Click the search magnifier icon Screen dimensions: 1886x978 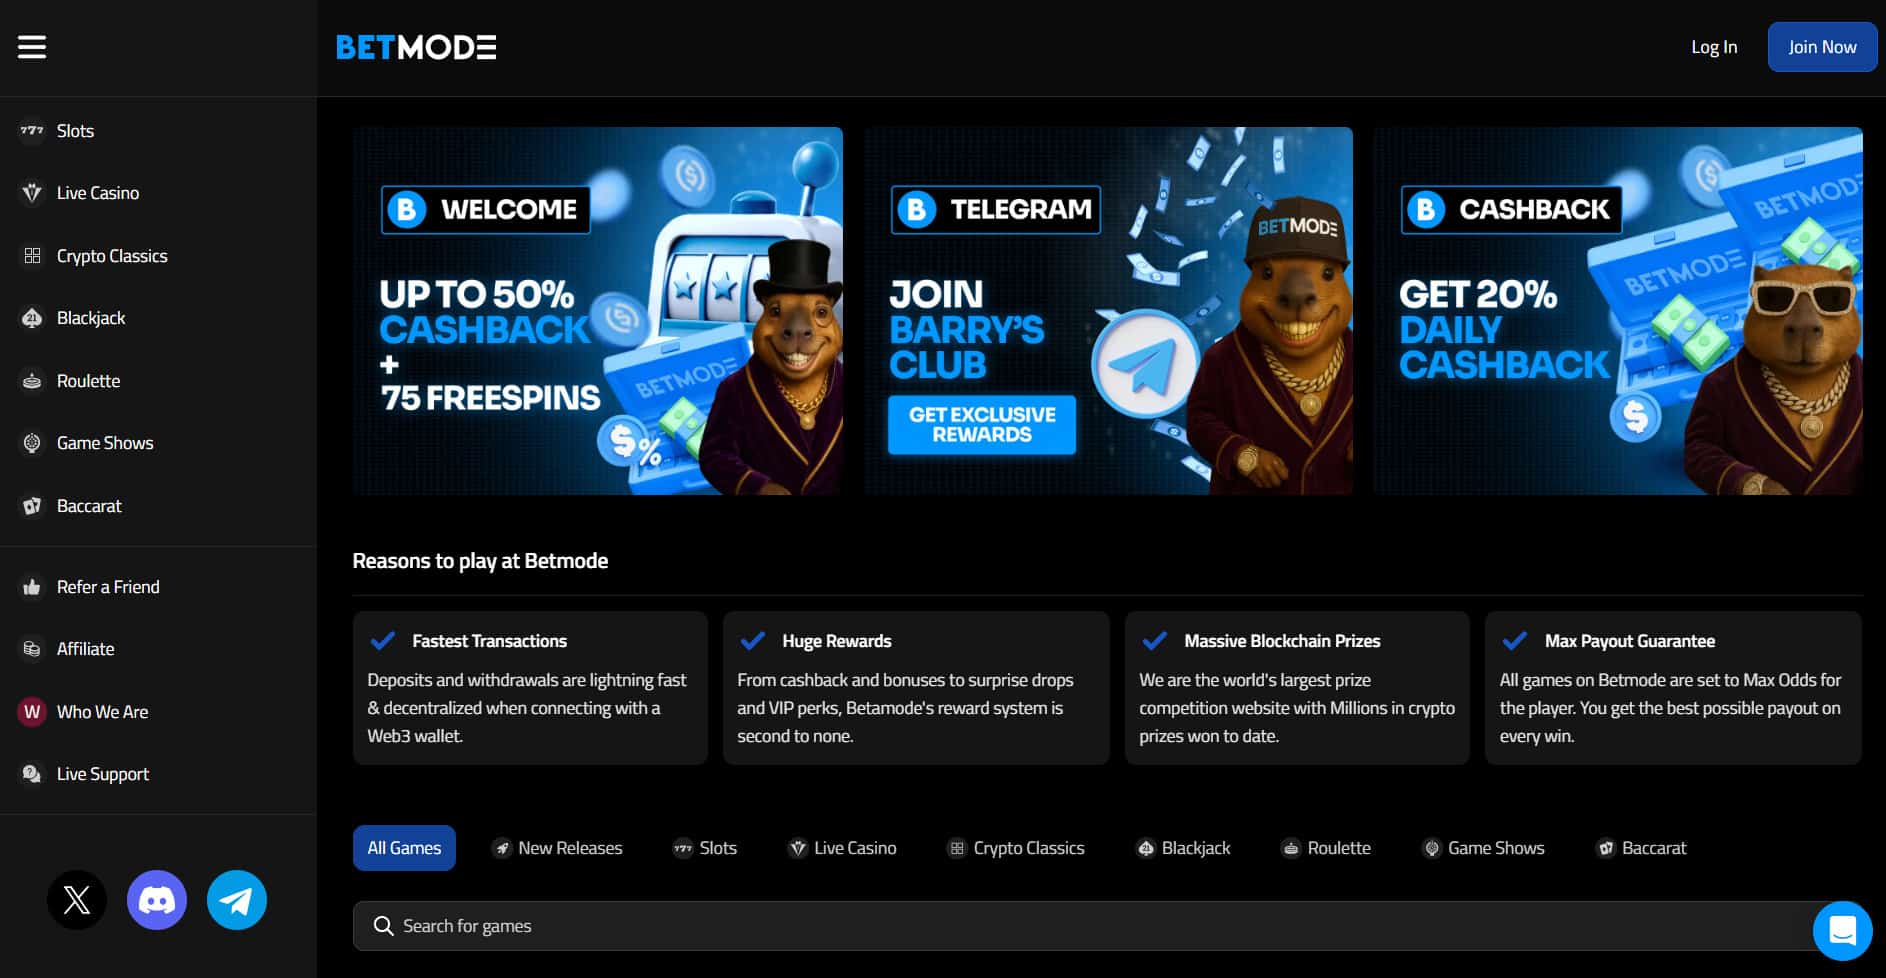coord(383,926)
